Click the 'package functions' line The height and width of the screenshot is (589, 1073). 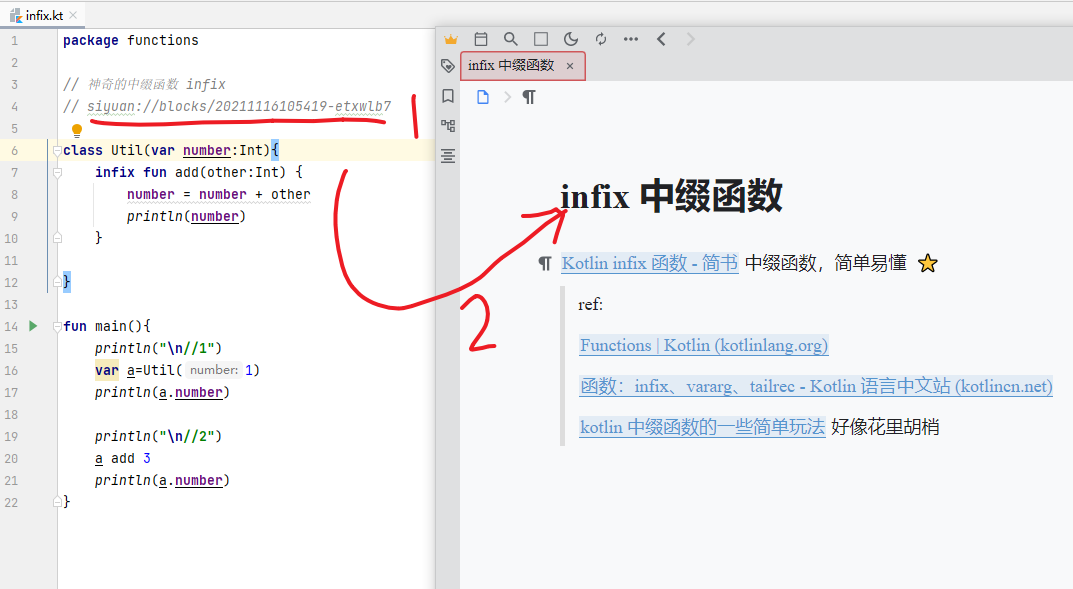coord(131,40)
